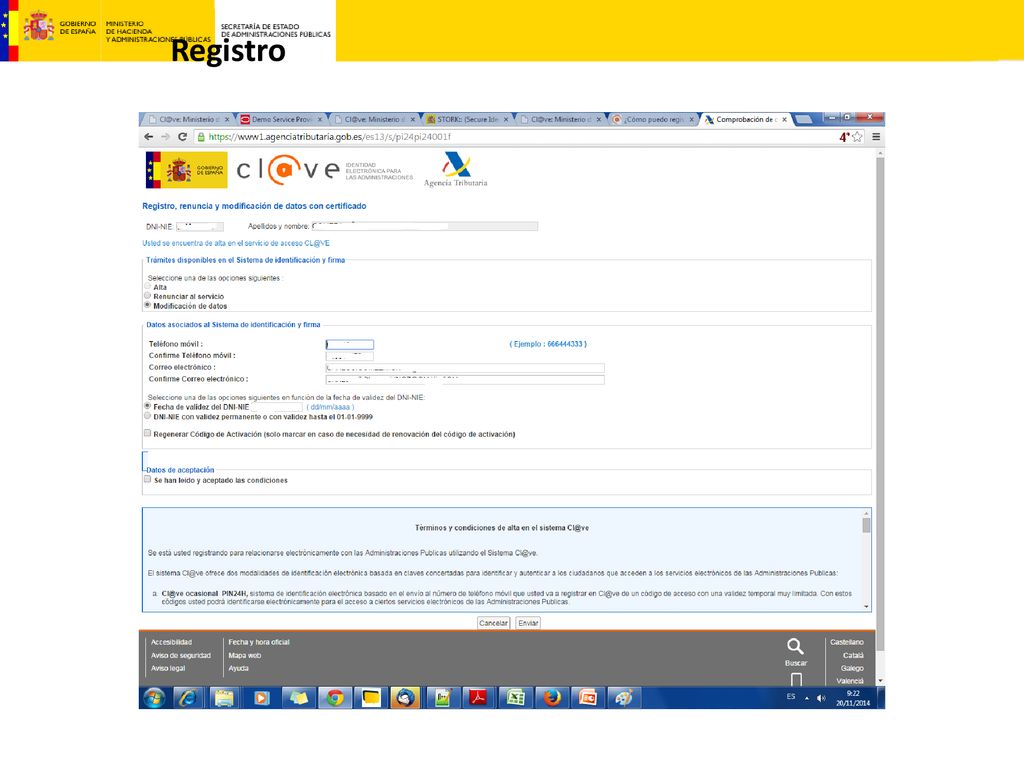Check Regenerar Código de Activación box
The width and height of the screenshot is (1024, 768).
148,433
